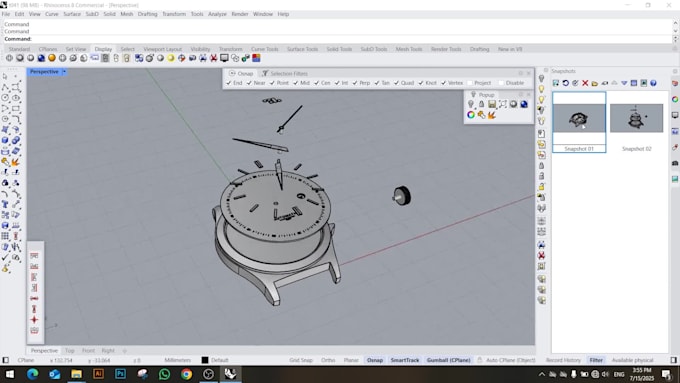Click the red star icon in floating toolbar
Image resolution: width=680 pixels, height=383 pixels.
pyautogui.click(x=34, y=320)
